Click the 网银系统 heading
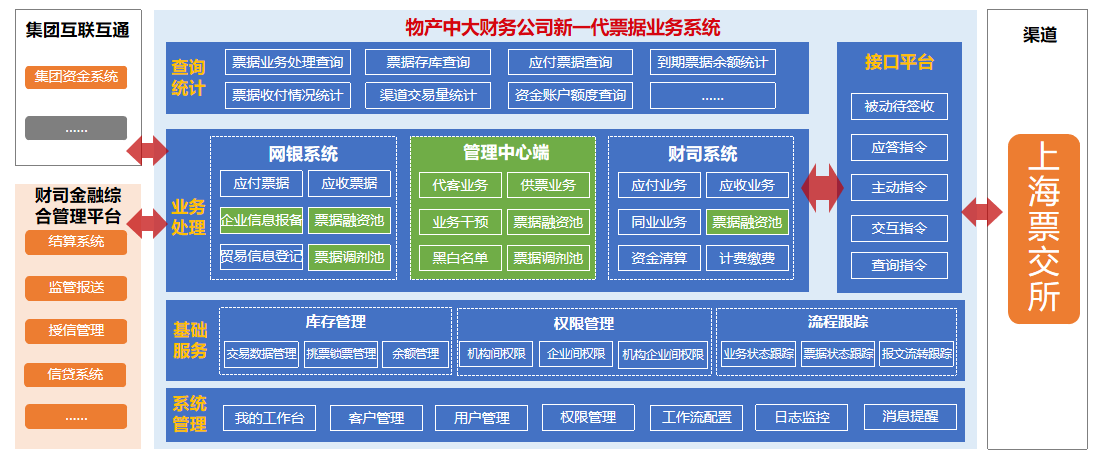1095x464 pixels. pyautogui.click(x=303, y=153)
